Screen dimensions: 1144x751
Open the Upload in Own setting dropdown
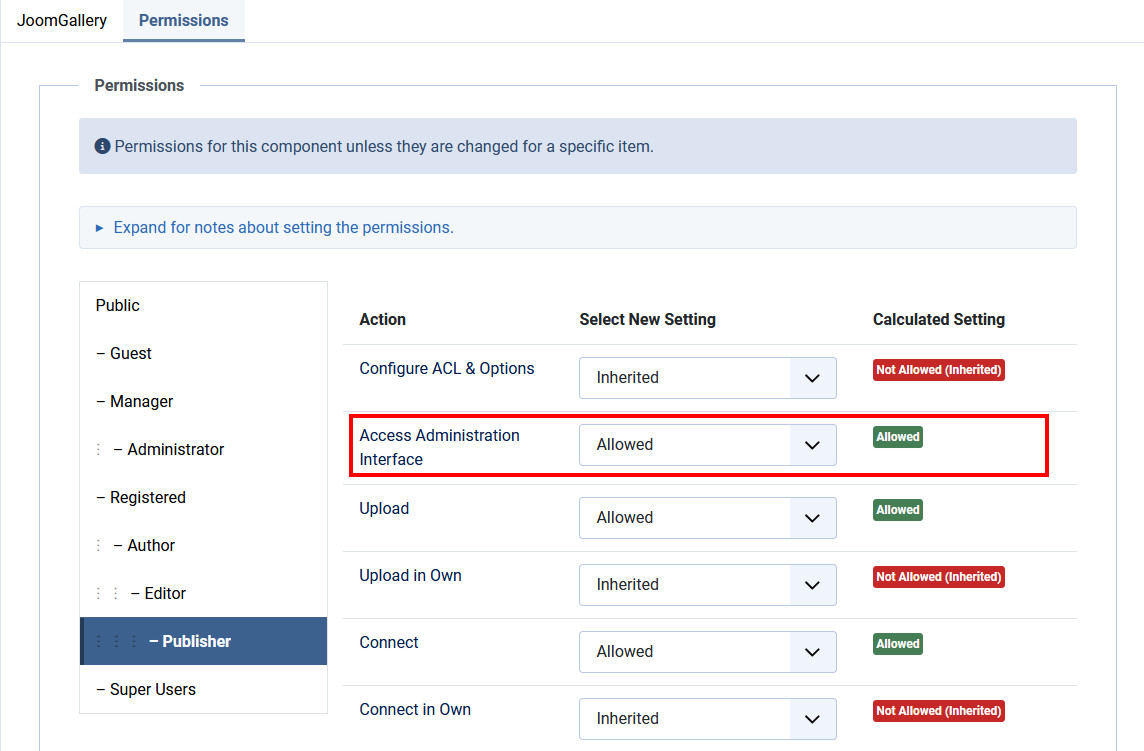tap(708, 585)
